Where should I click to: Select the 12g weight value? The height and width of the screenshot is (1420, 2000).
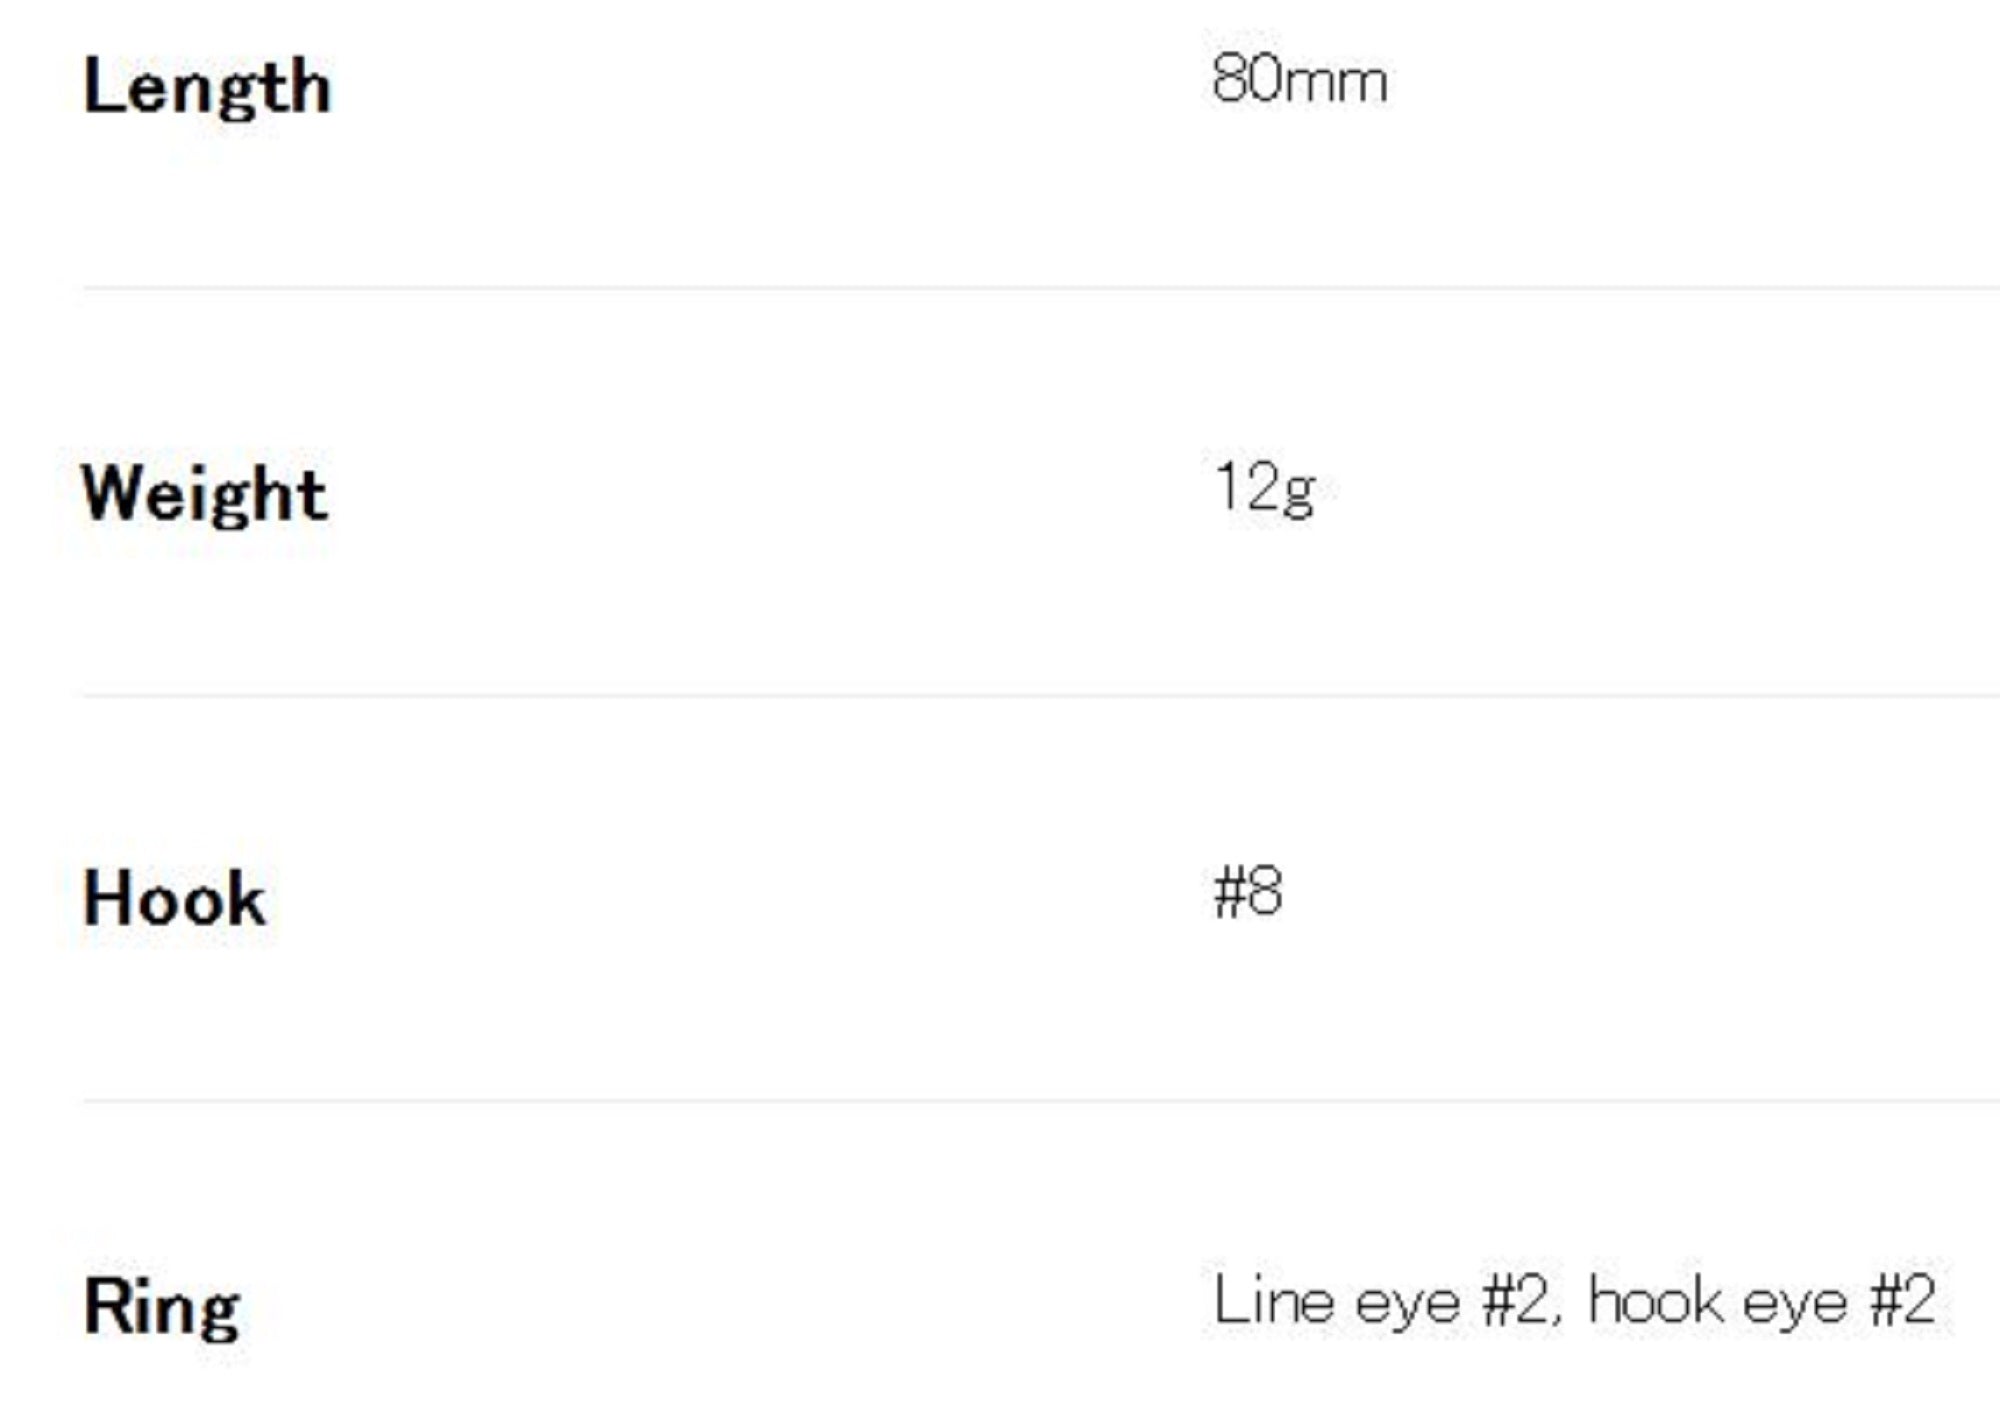coord(1265,489)
